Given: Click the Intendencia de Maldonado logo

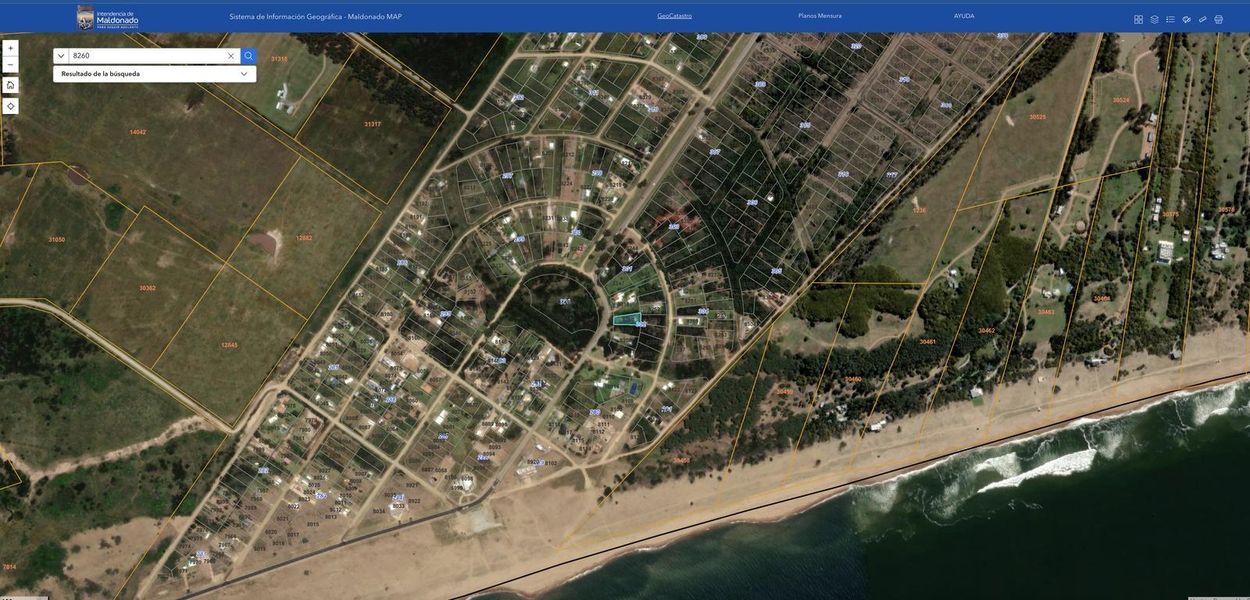Looking at the screenshot, I should (107, 17).
